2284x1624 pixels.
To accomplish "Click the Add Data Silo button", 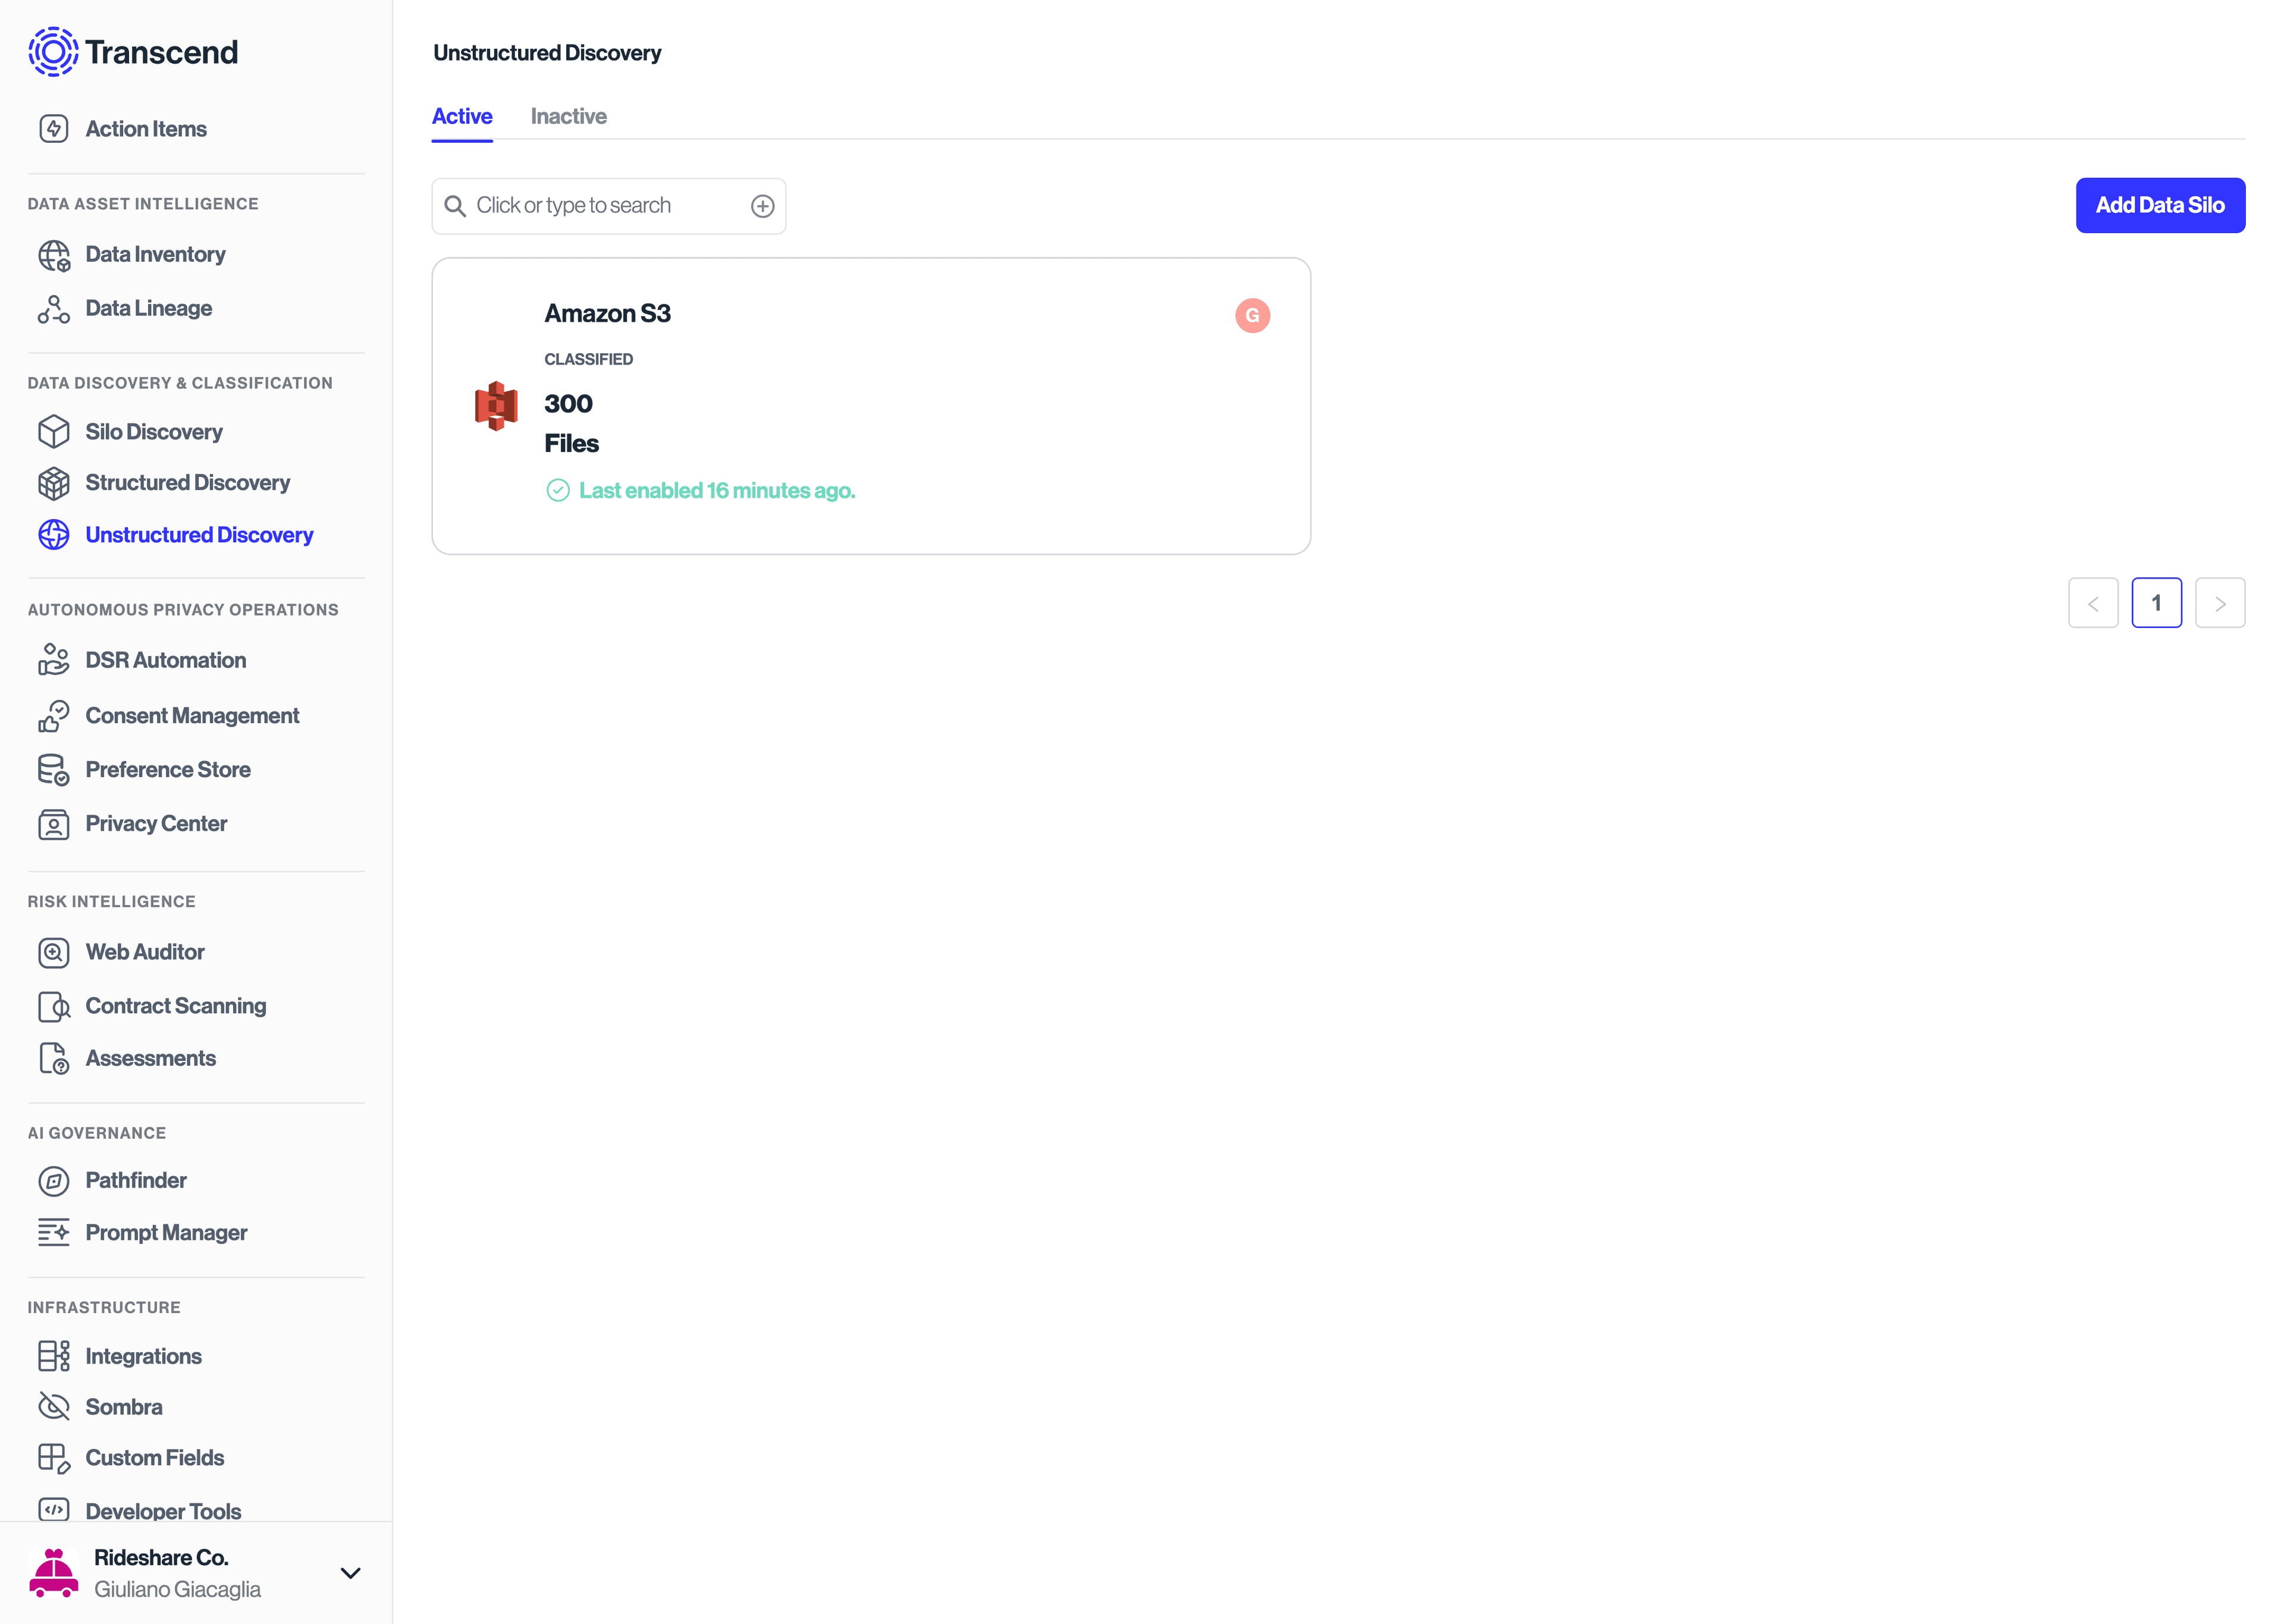I will pos(2160,205).
